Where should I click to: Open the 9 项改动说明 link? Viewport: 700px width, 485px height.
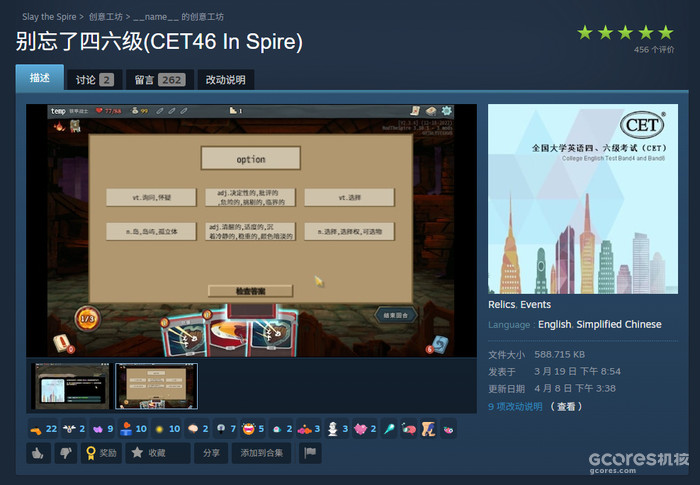pos(515,406)
